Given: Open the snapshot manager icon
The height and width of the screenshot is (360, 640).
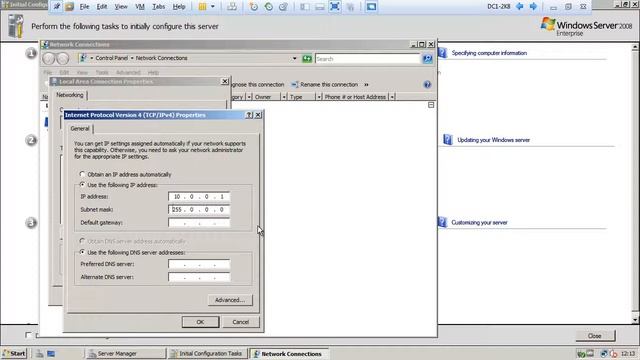Looking at the screenshot, I should pos(283,7).
